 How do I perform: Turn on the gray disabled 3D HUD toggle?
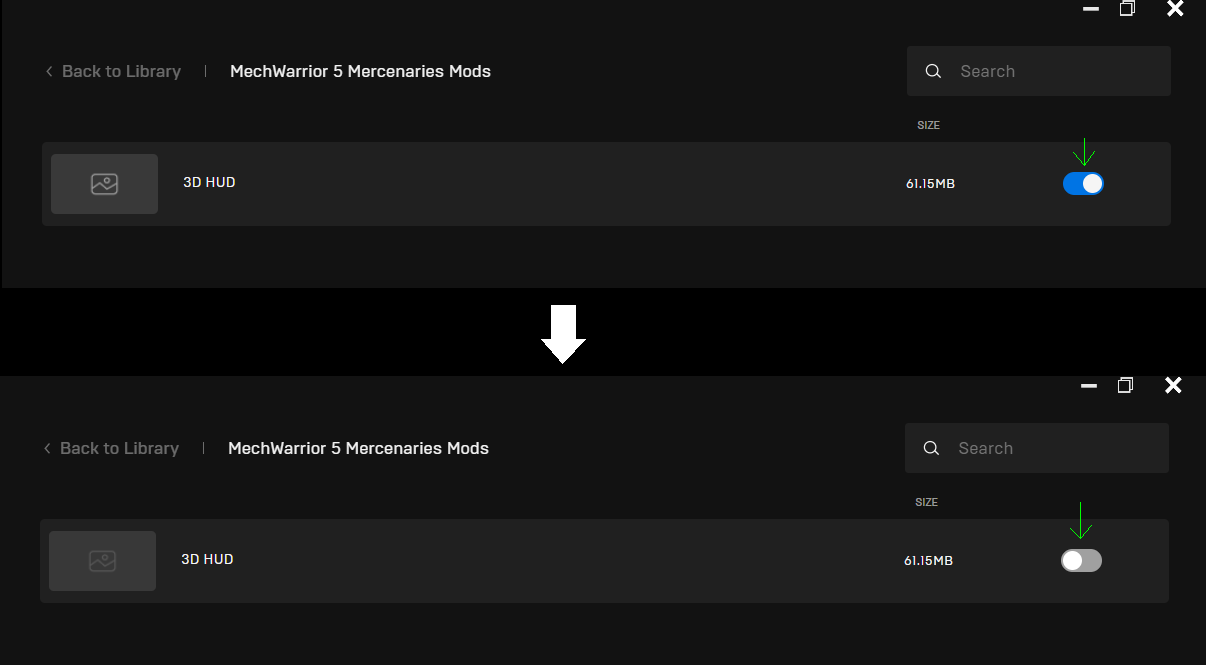(x=1081, y=561)
